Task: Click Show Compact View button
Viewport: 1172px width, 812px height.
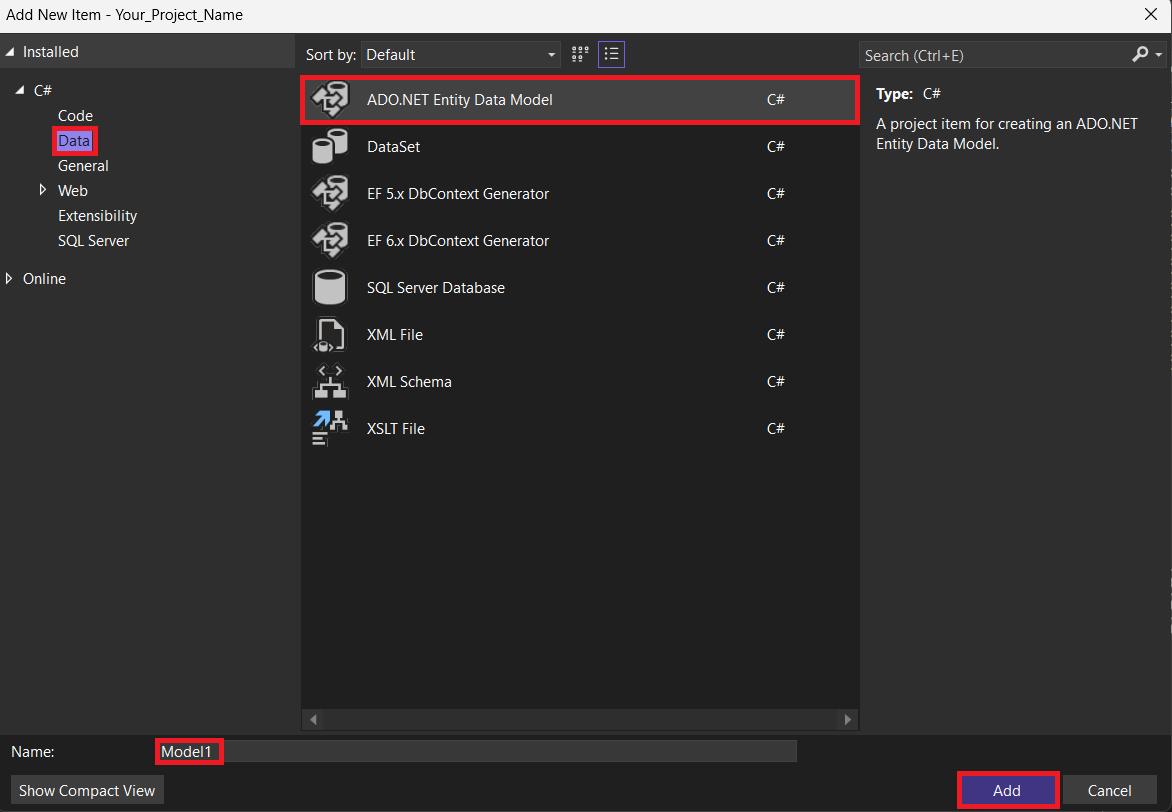Action: click(x=87, y=790)
